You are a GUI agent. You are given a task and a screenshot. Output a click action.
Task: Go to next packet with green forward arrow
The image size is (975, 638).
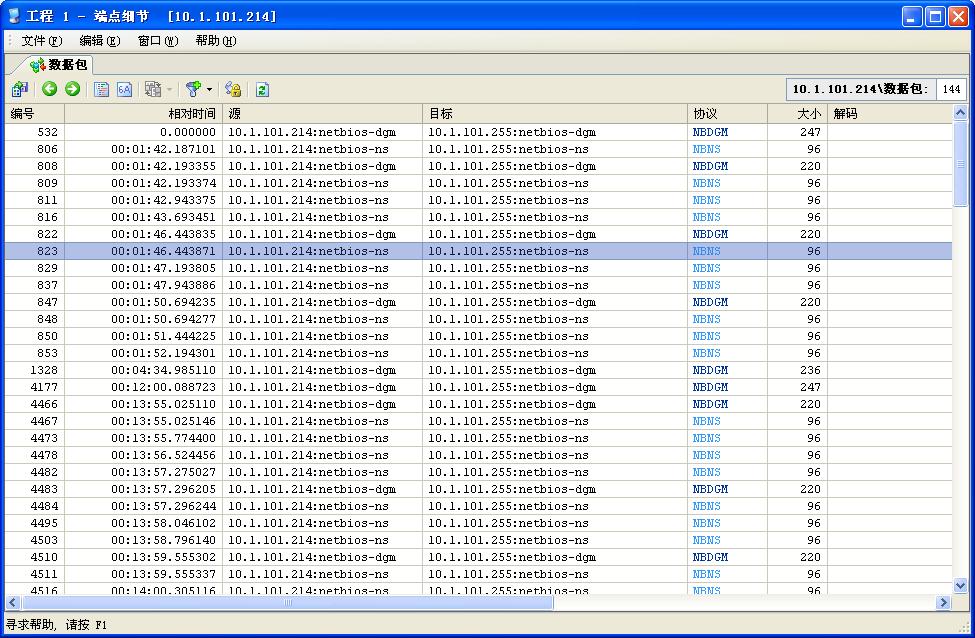coord(72,89)
